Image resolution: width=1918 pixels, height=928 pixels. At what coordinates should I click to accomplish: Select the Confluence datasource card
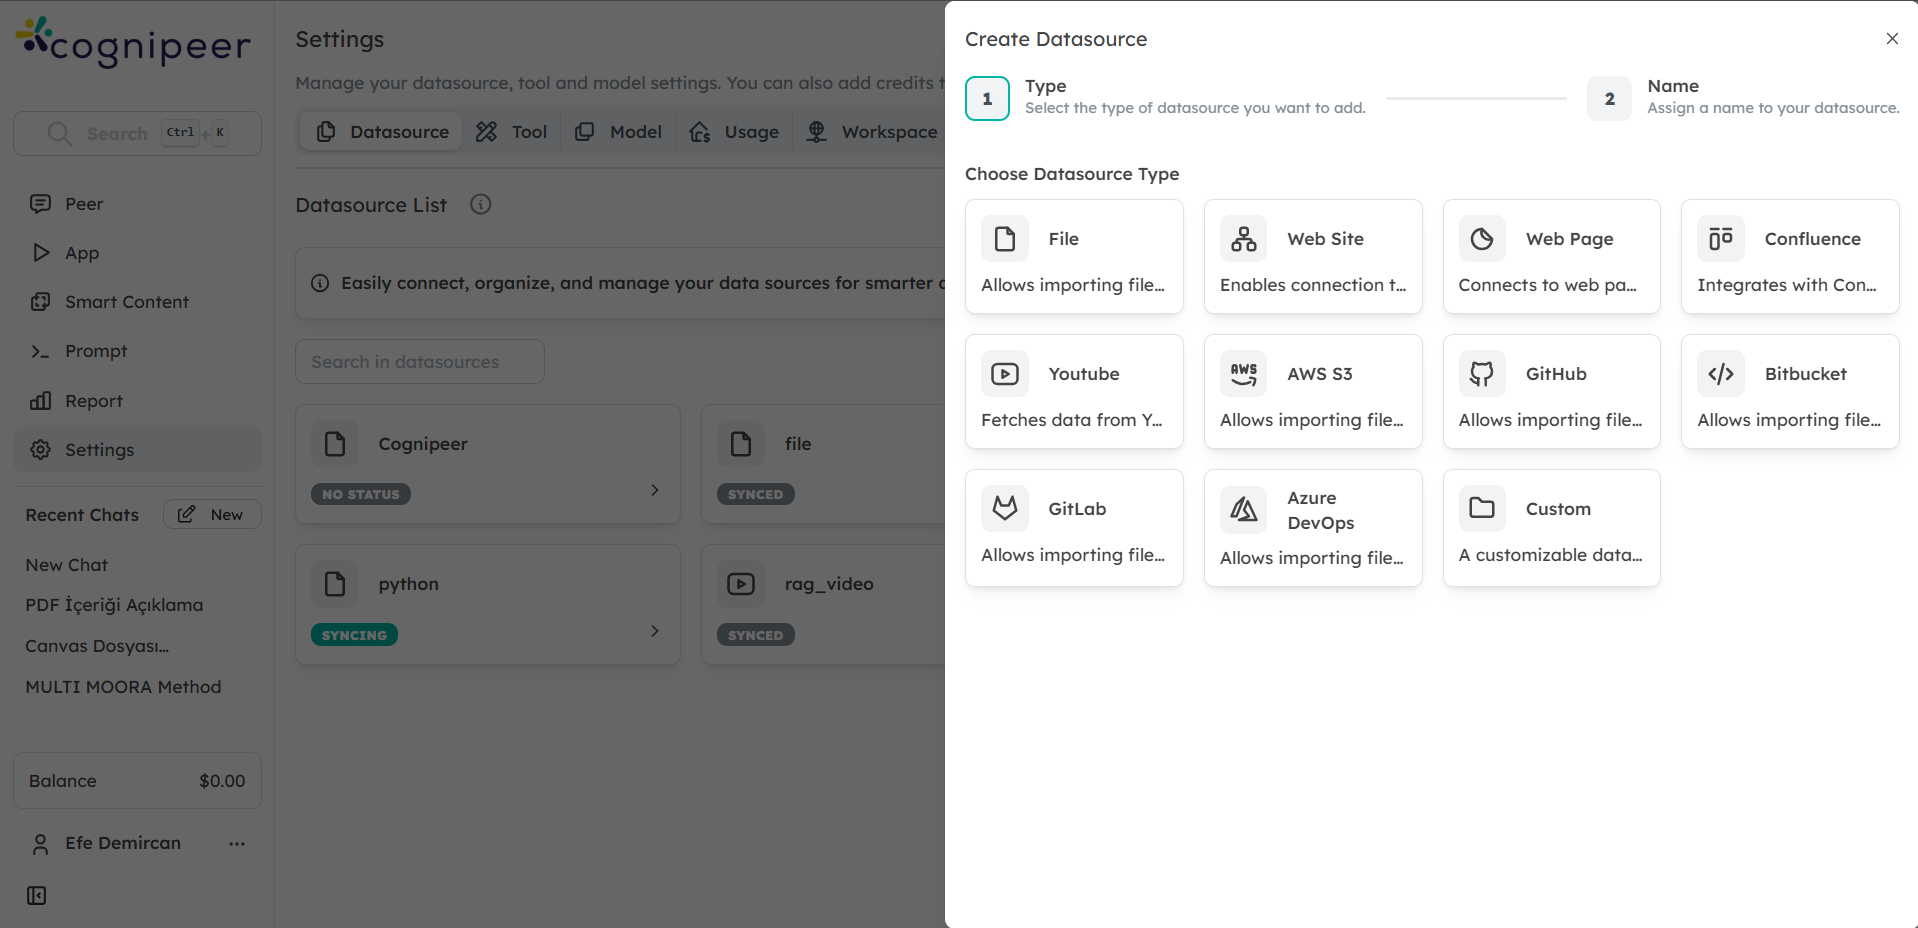(1789, 257)
